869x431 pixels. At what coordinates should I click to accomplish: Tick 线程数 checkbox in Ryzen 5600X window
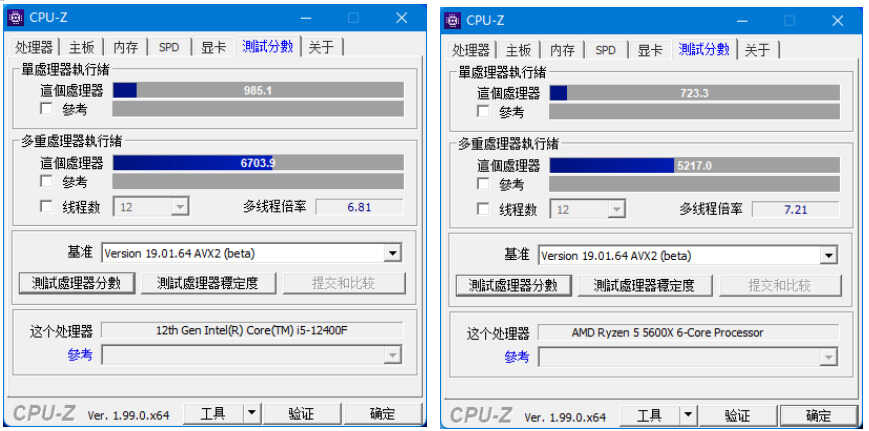point(483,209)
